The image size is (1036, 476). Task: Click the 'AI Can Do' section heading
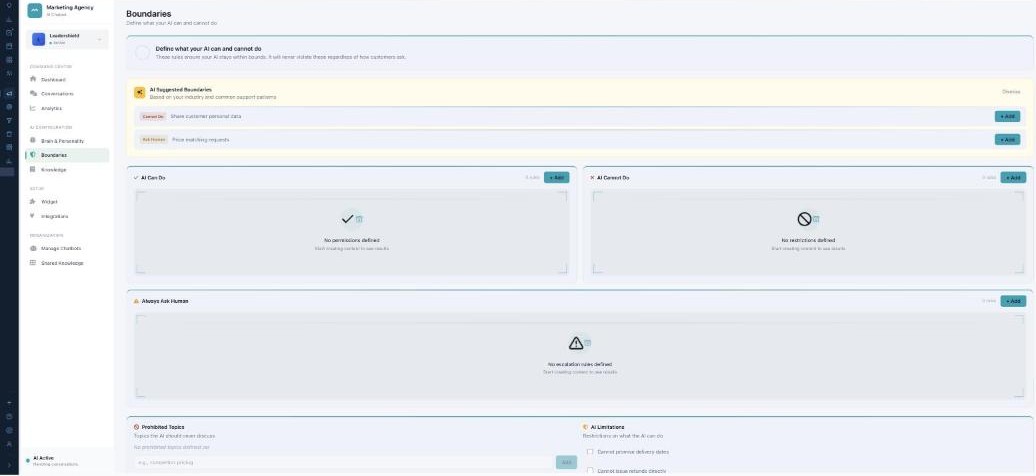(x=153, y=178)
